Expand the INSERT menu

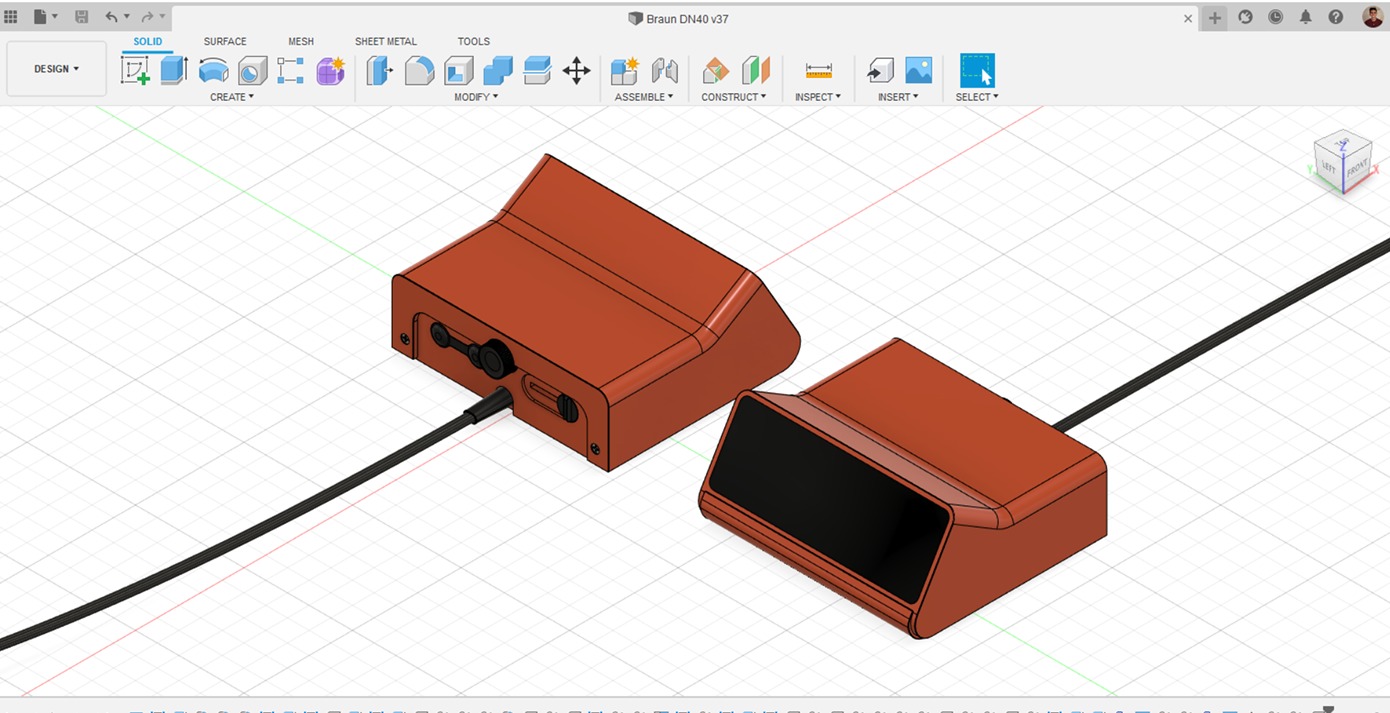898,97
